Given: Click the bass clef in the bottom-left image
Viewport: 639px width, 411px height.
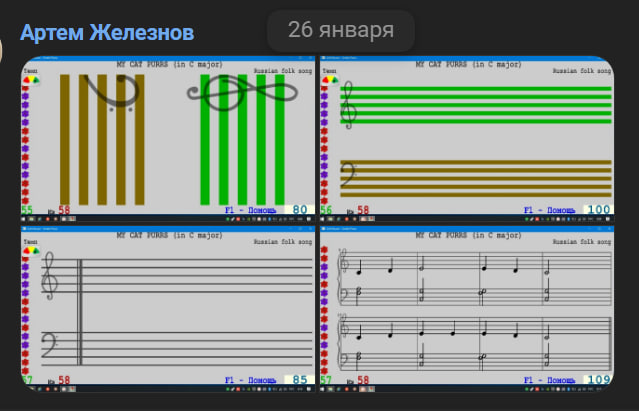Looking at the screenshot, I should (x=51, y=346).
